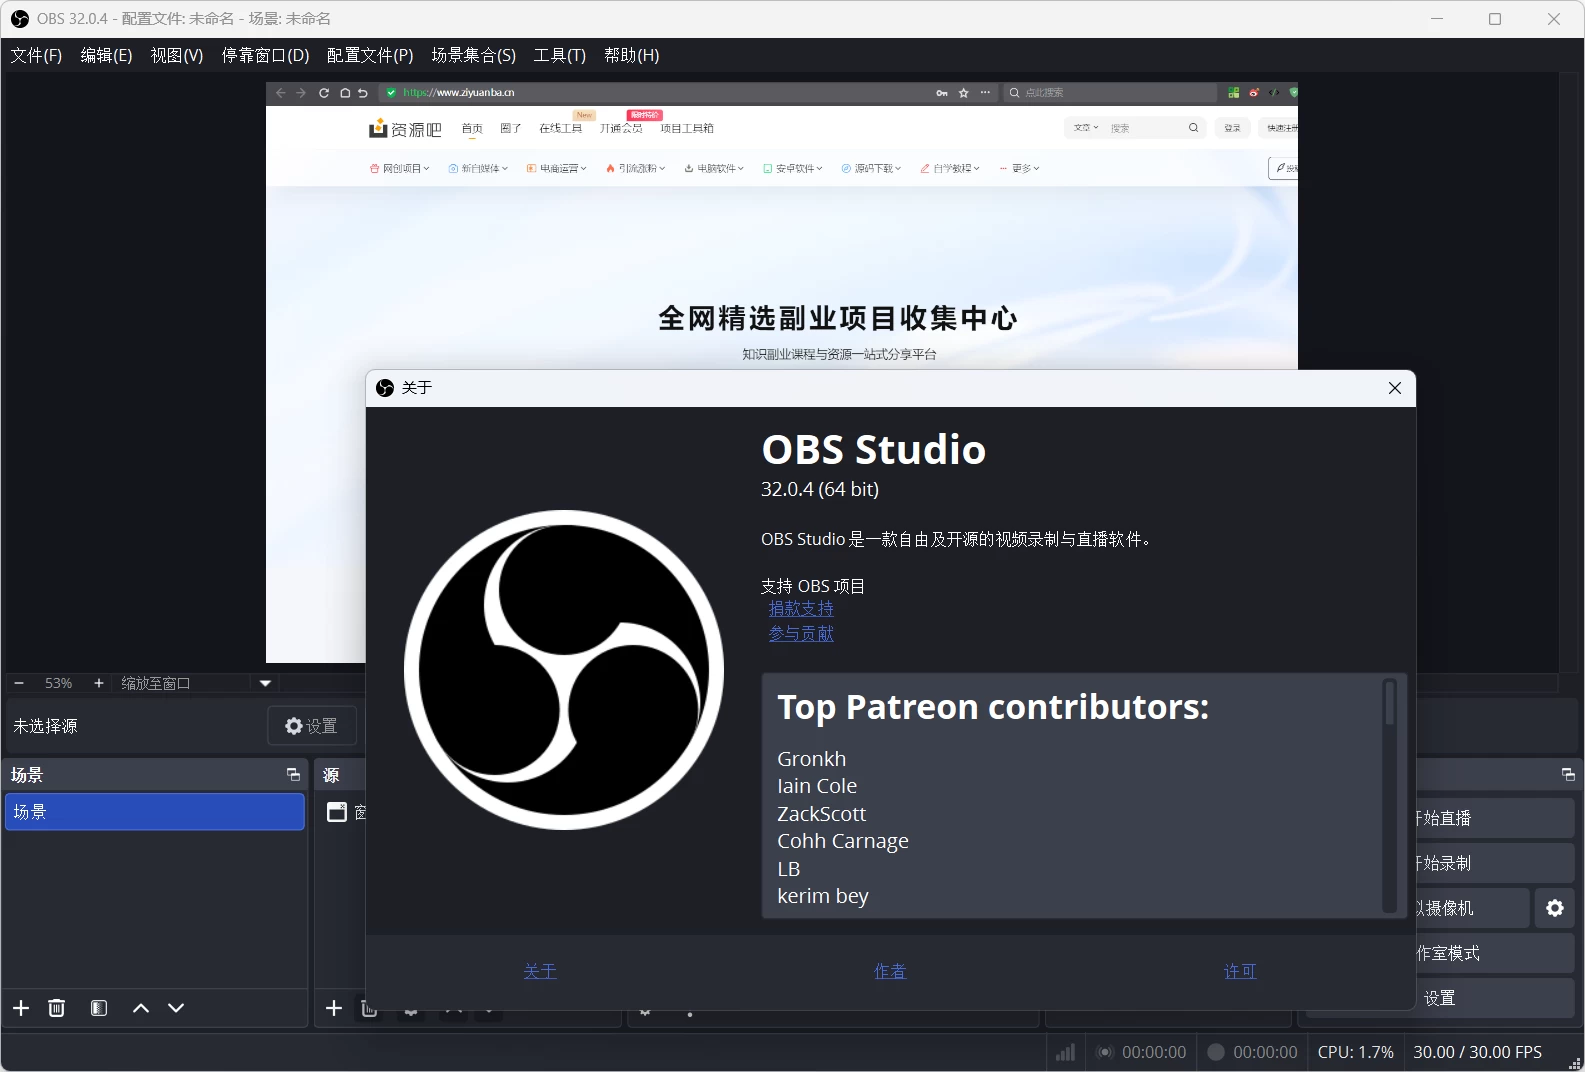Click the network signal status icon
This screenshot has height=1072, width=1585.
1066,1052
